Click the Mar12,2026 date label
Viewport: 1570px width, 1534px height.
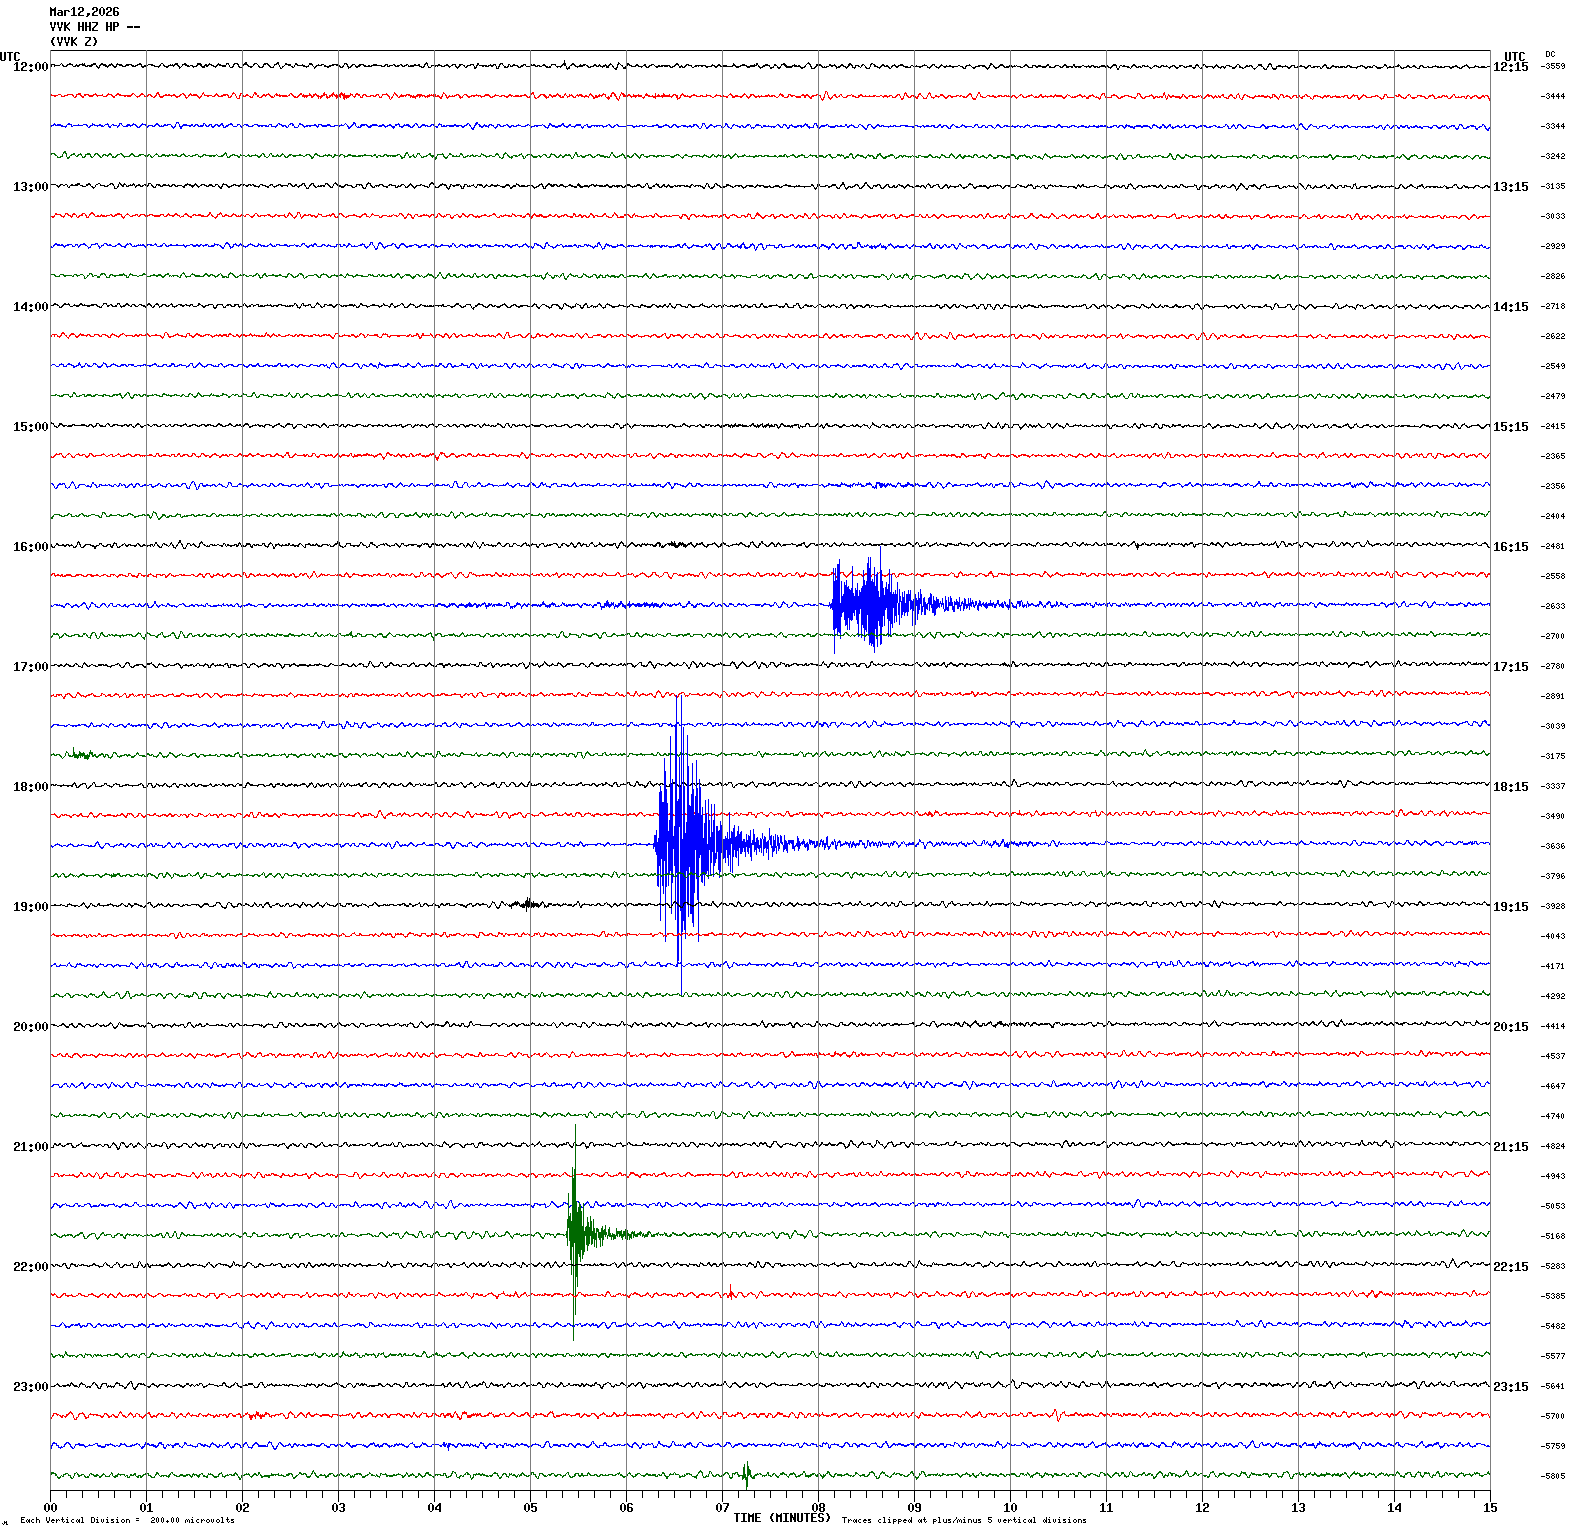(x=84, y=12)
